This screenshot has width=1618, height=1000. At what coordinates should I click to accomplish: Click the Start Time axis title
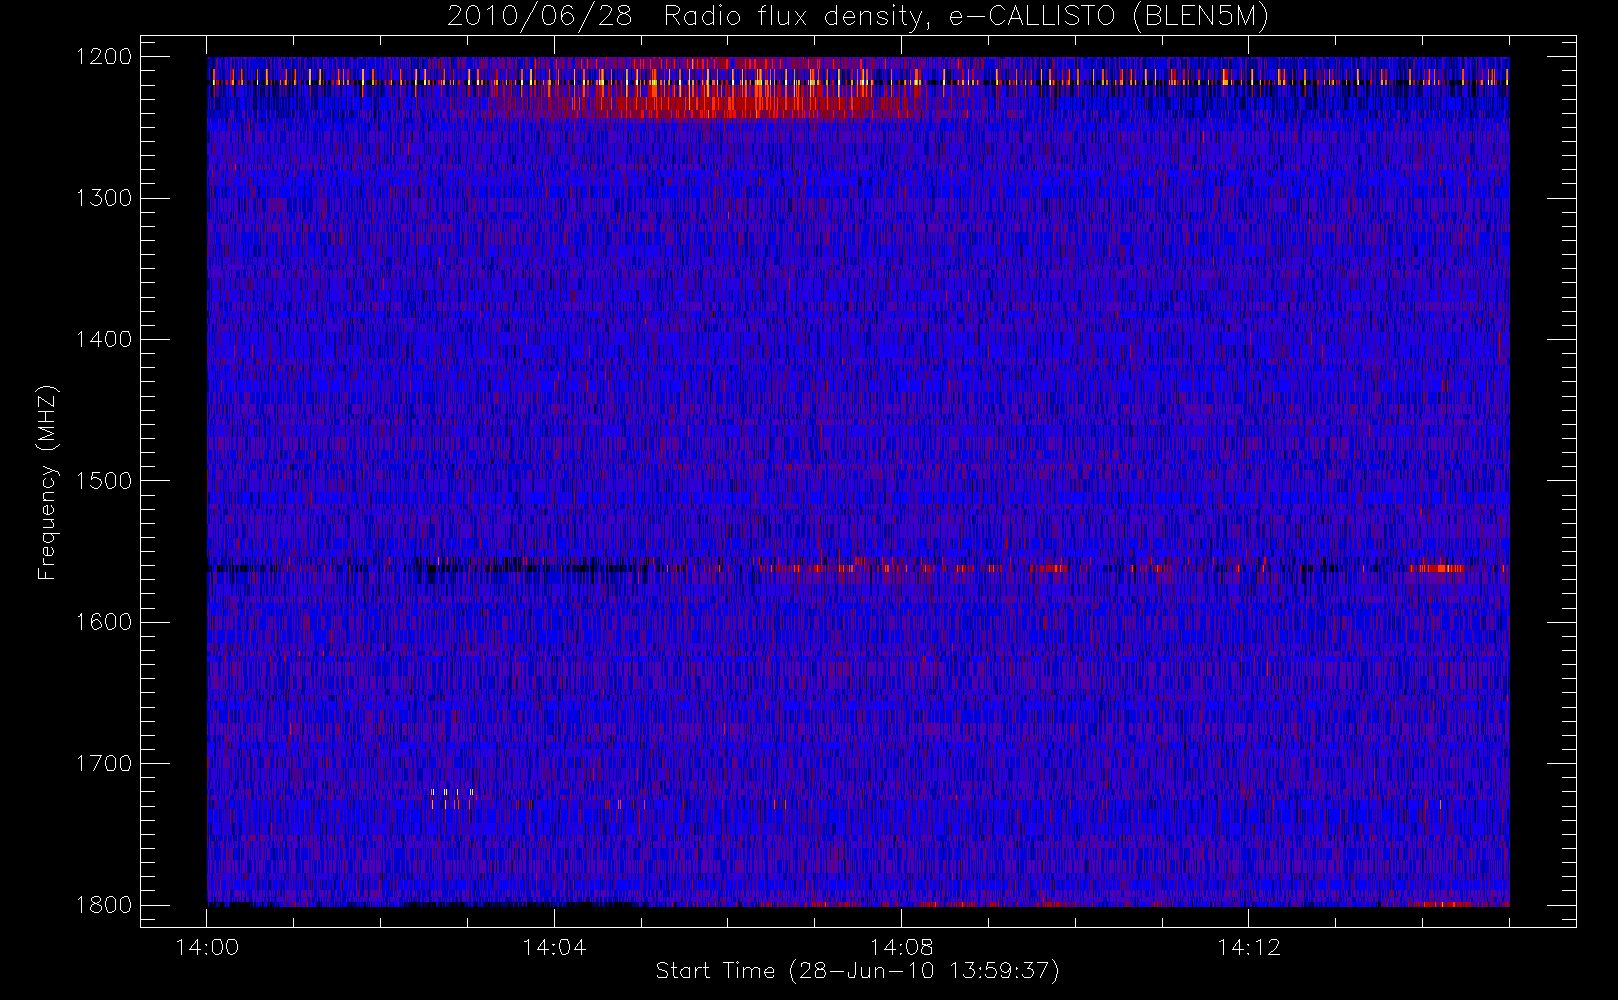coord(857,971)
